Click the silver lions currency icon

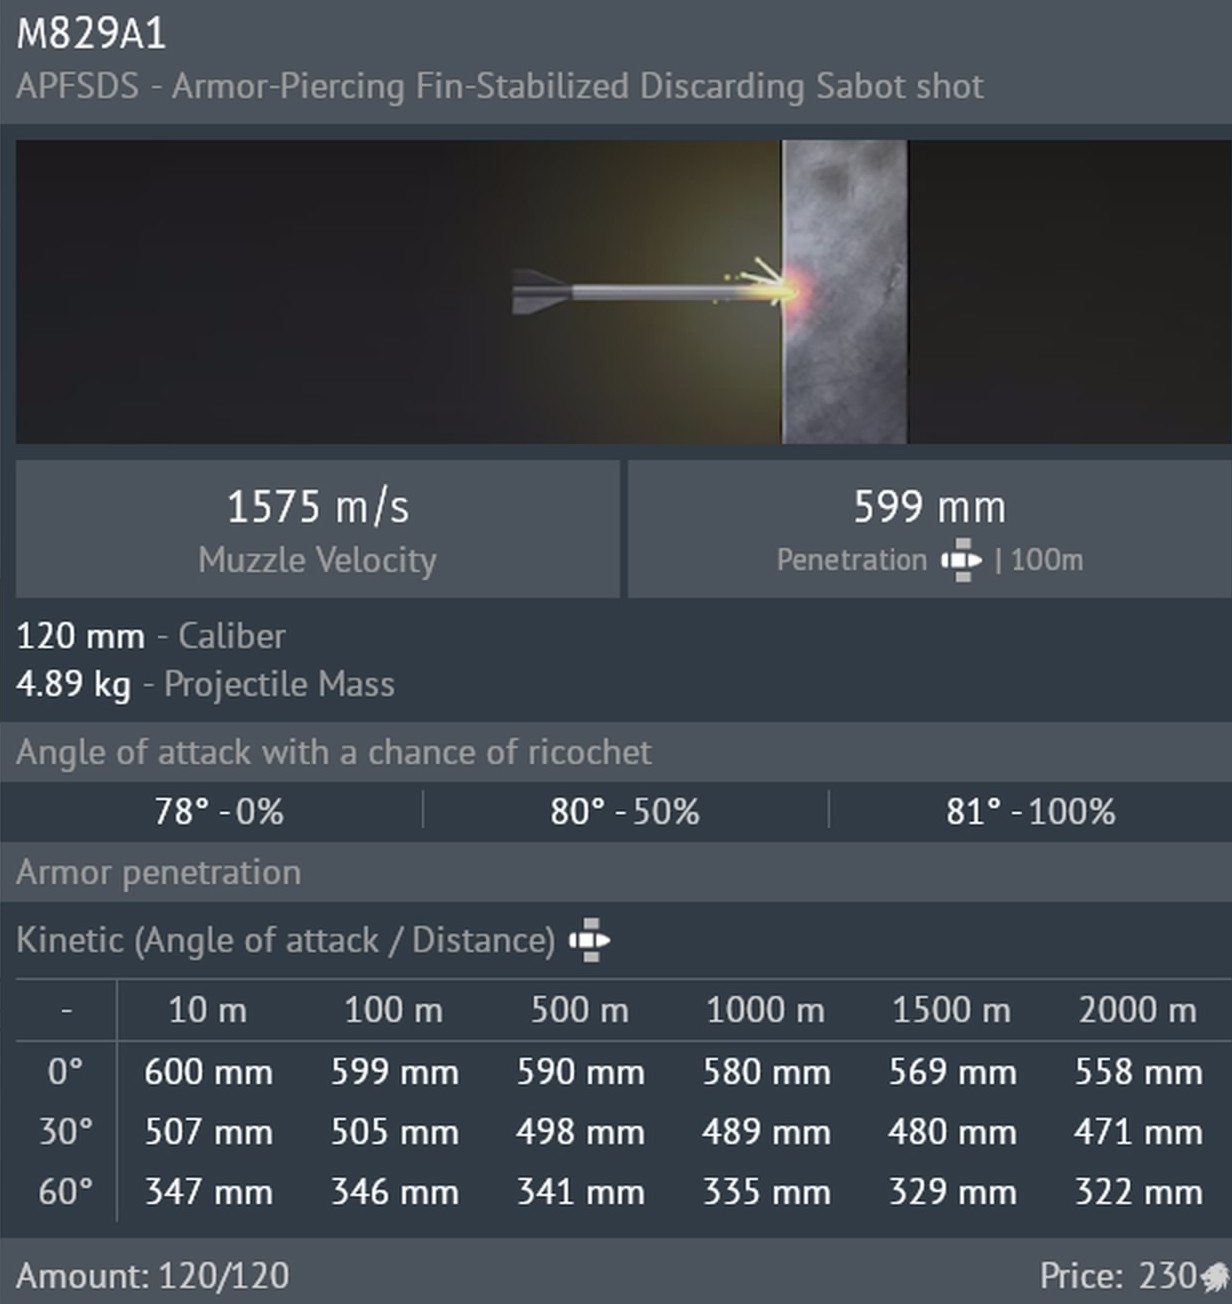[x=1214, y=1276]
